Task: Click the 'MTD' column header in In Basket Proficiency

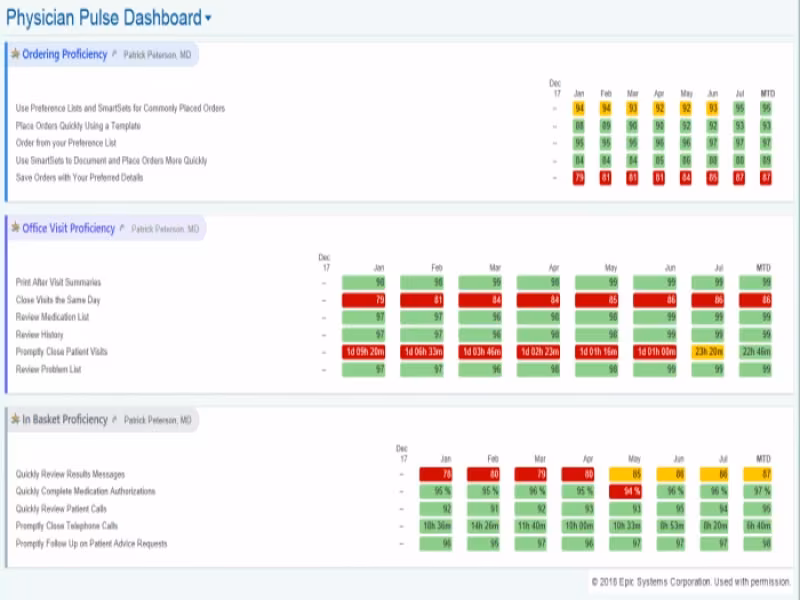Action: tap(763, 459)
